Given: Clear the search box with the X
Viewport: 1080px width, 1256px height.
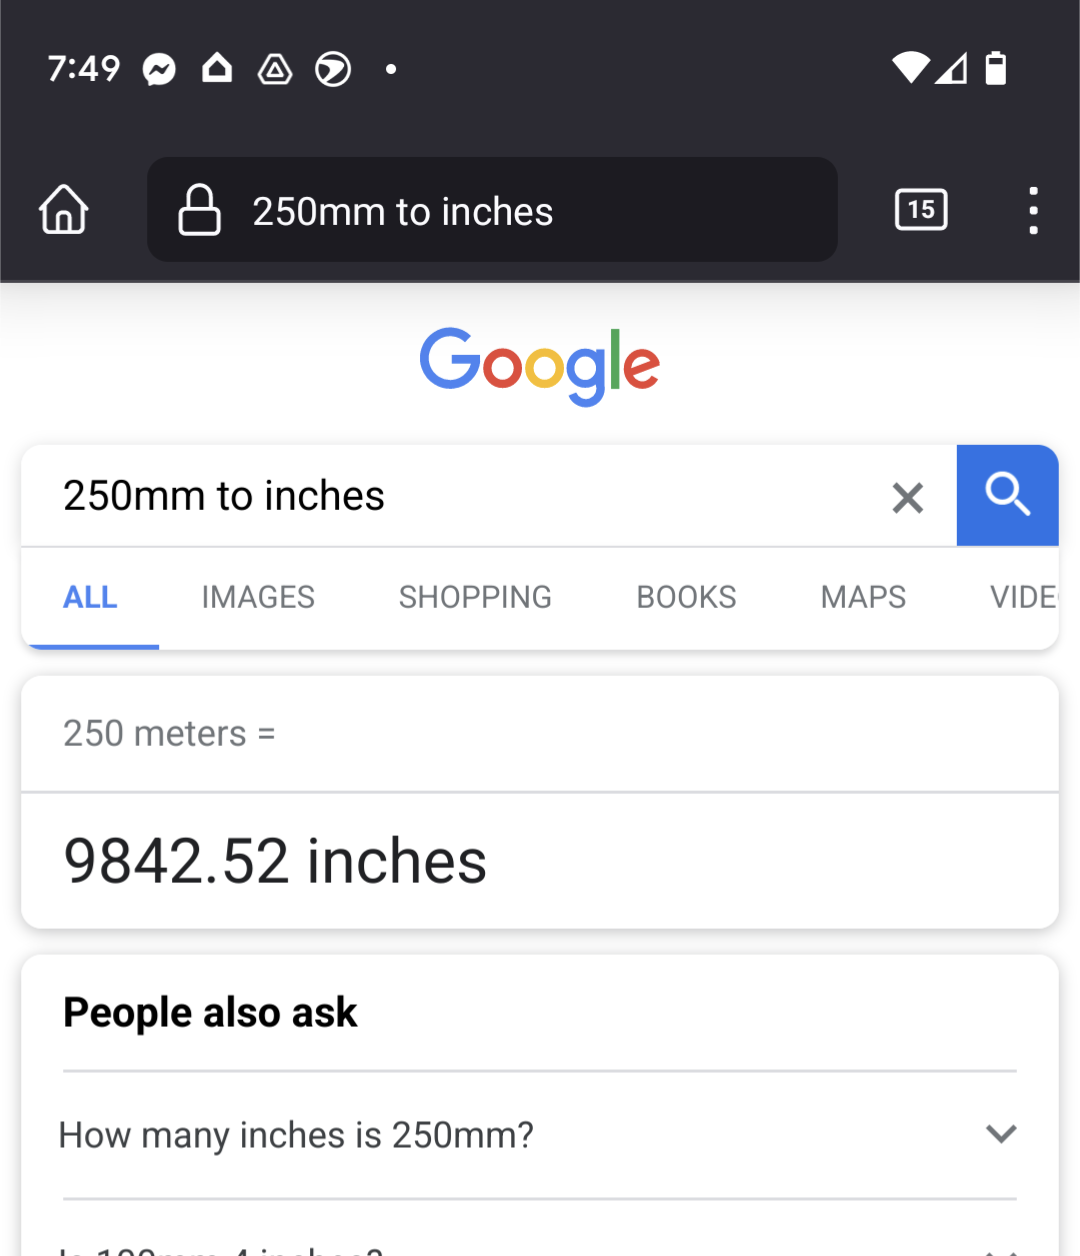Looking at the screenshot, I should 907,497.
